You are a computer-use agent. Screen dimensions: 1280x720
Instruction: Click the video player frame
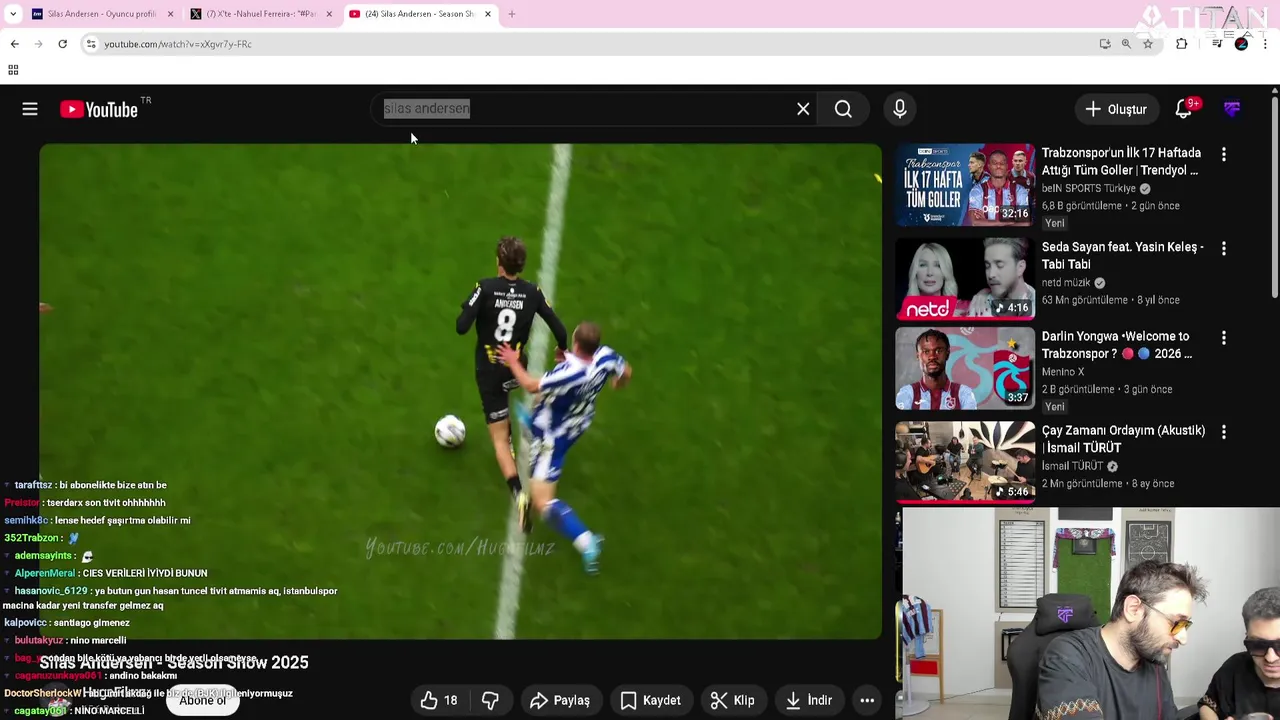pyautogui.click(x=460, y=391)
